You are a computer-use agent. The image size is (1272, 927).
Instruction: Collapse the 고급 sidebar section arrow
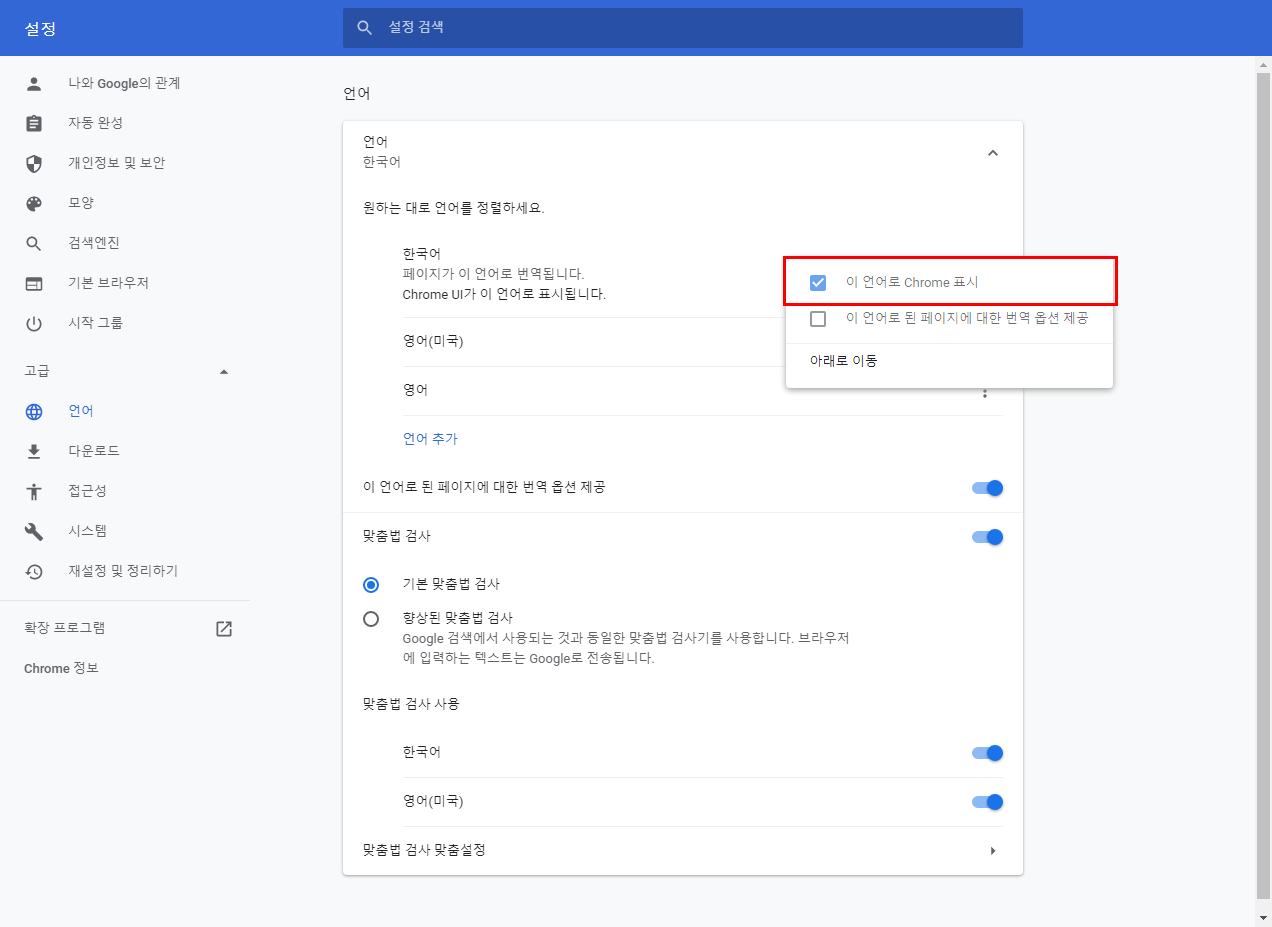tap(224, 372)
